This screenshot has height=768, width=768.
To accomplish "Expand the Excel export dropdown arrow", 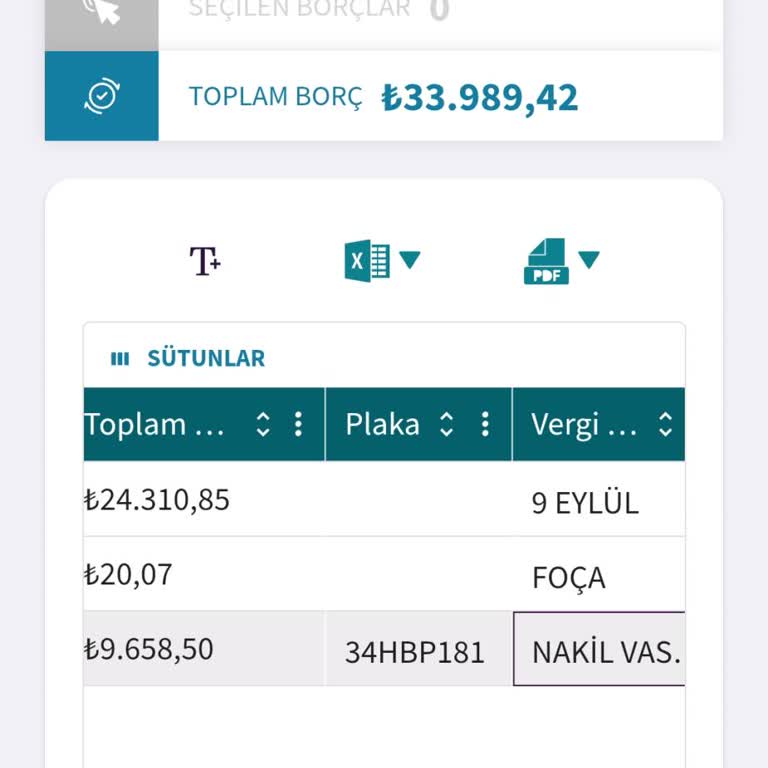I will tap(410, 260).
